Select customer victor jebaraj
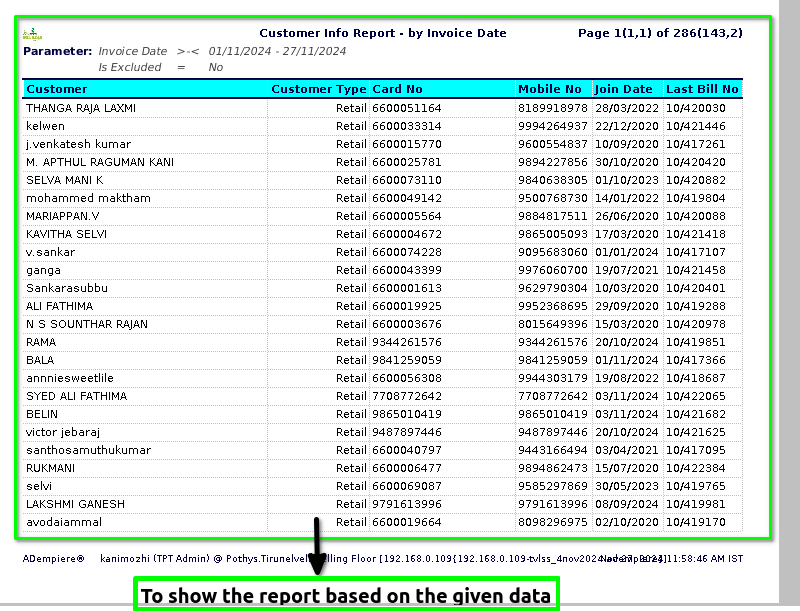This screenshot has height=611, width=800. pos(63,432)
